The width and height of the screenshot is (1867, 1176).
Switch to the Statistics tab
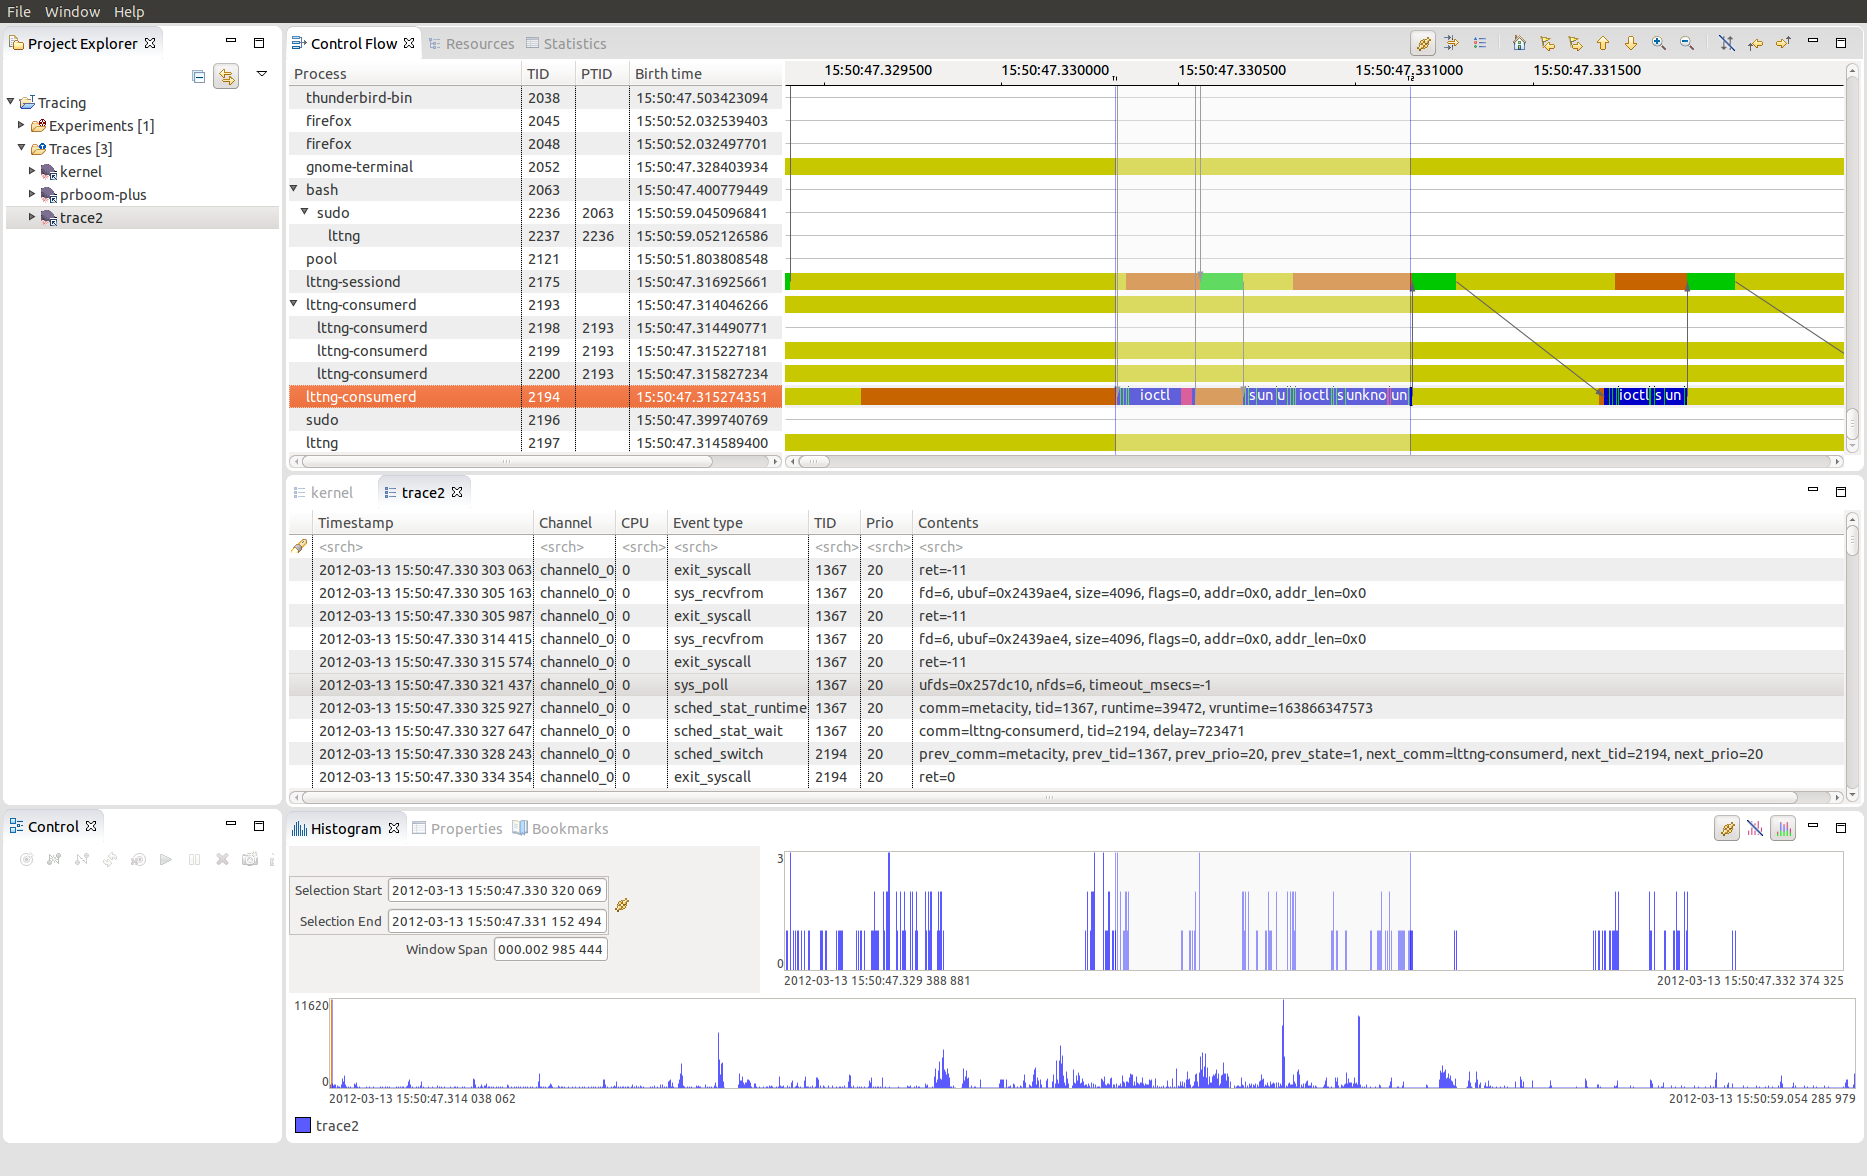pos(566,44)
